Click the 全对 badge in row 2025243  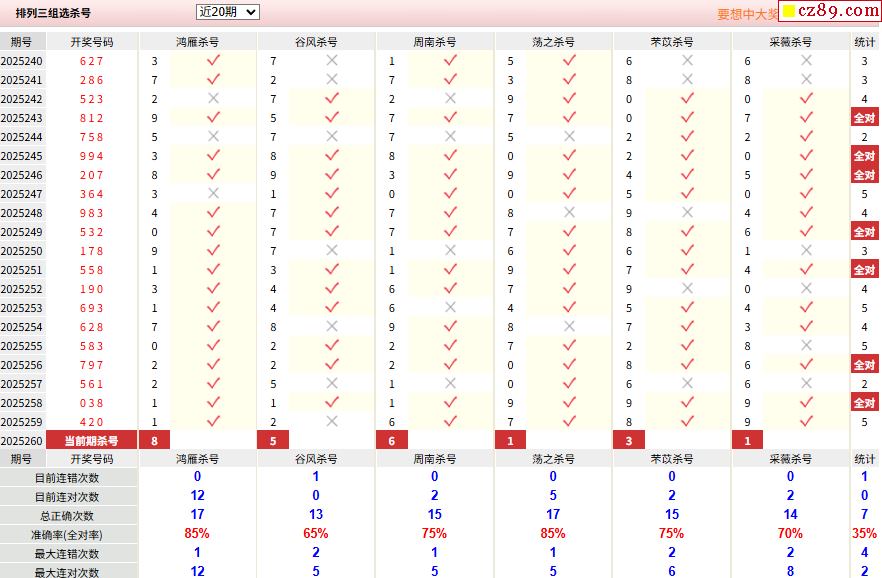[865, 118]
